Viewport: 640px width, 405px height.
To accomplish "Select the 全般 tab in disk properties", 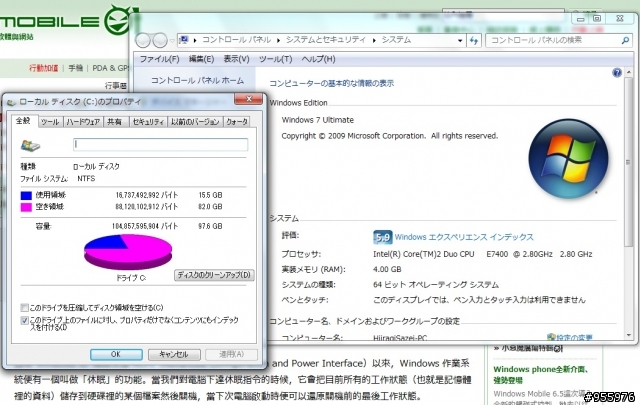I will click(23, 121).
